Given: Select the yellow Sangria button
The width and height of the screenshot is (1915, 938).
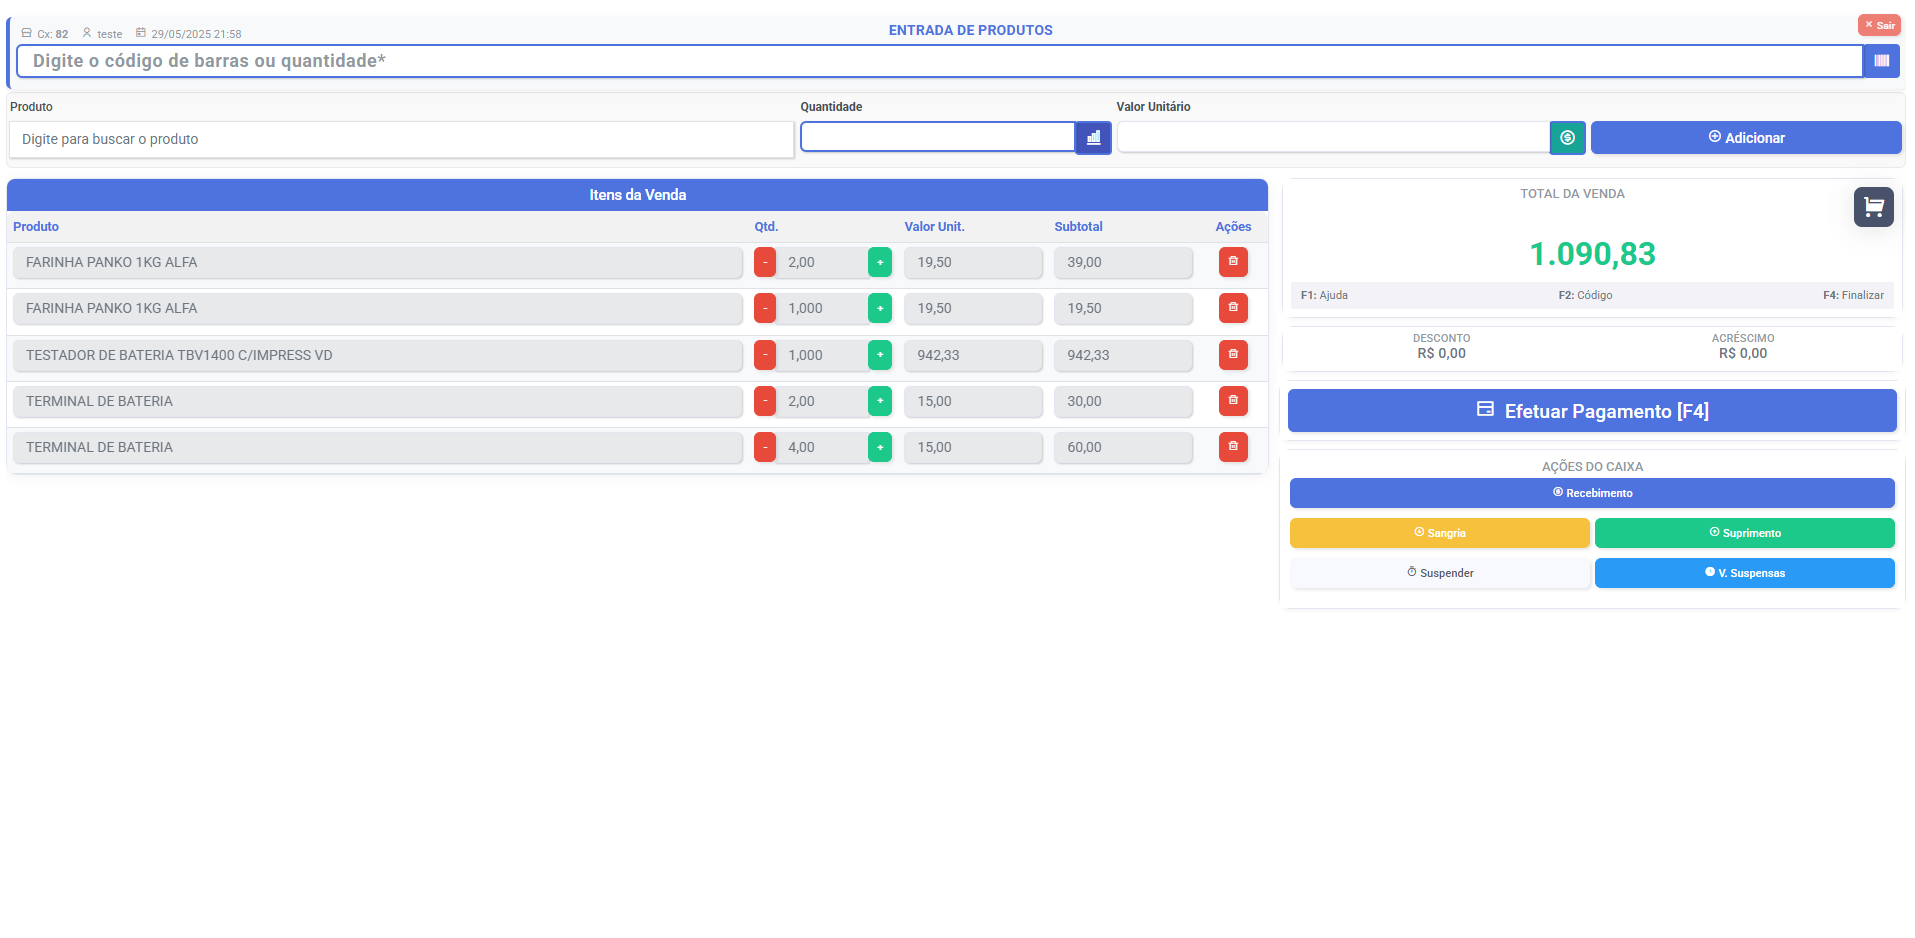Looking at the screenshot, I should (1439, 533).
